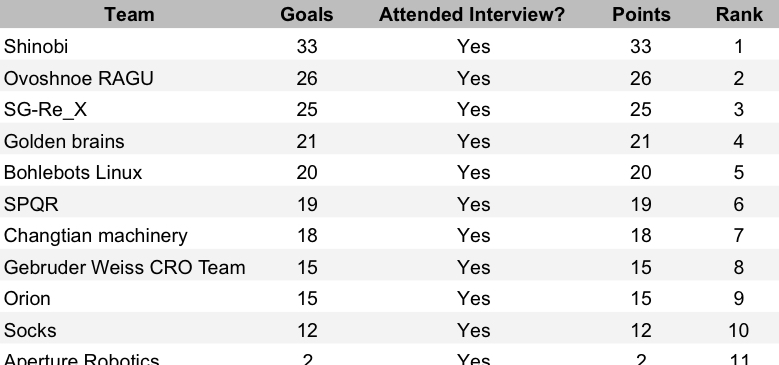Screen dimensions: 779x365
Task: Click the Rank column header
Action: tap(739, 14)
